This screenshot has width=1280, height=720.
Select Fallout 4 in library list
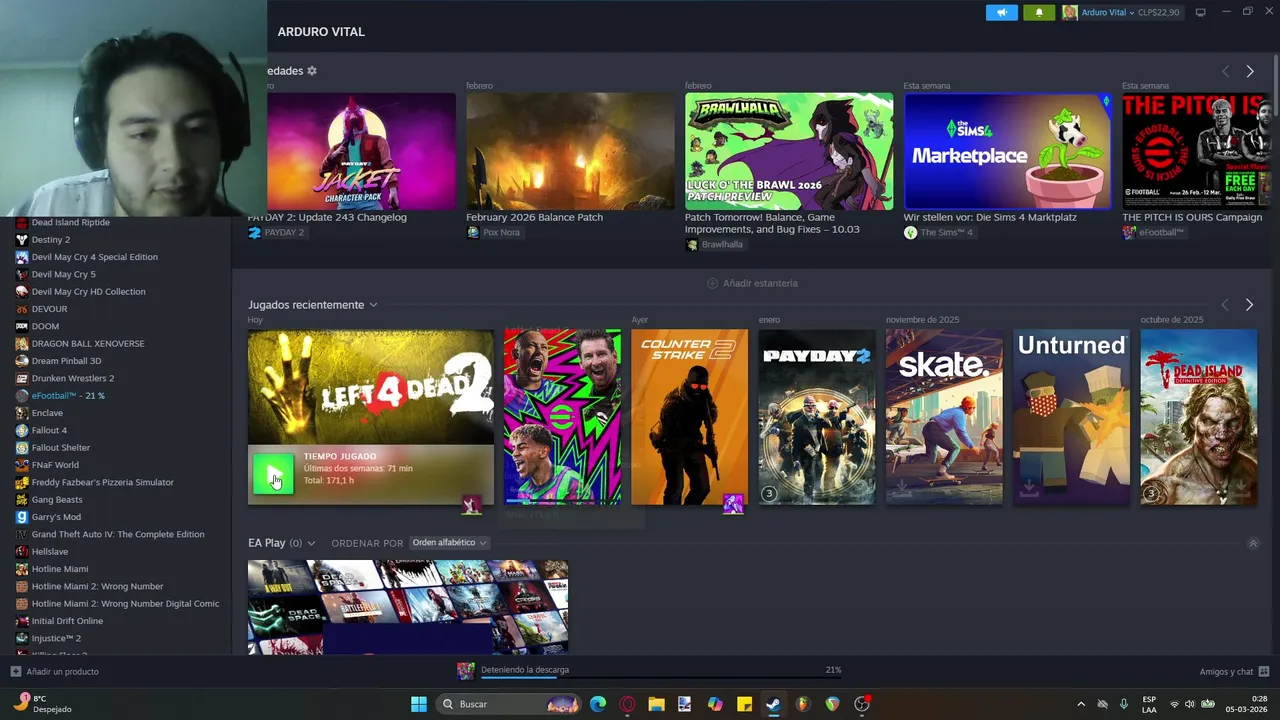(50, 431)
